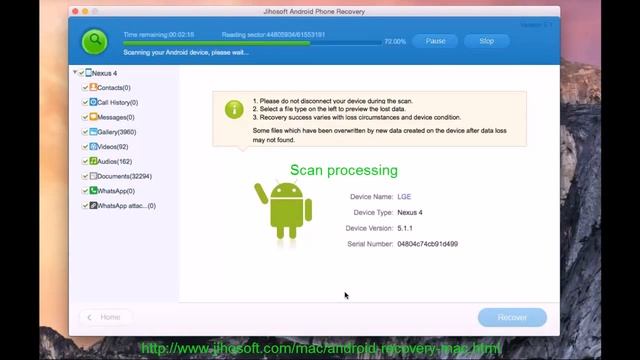Select Audios(162) in the sidebar

(x=115, y=162)
